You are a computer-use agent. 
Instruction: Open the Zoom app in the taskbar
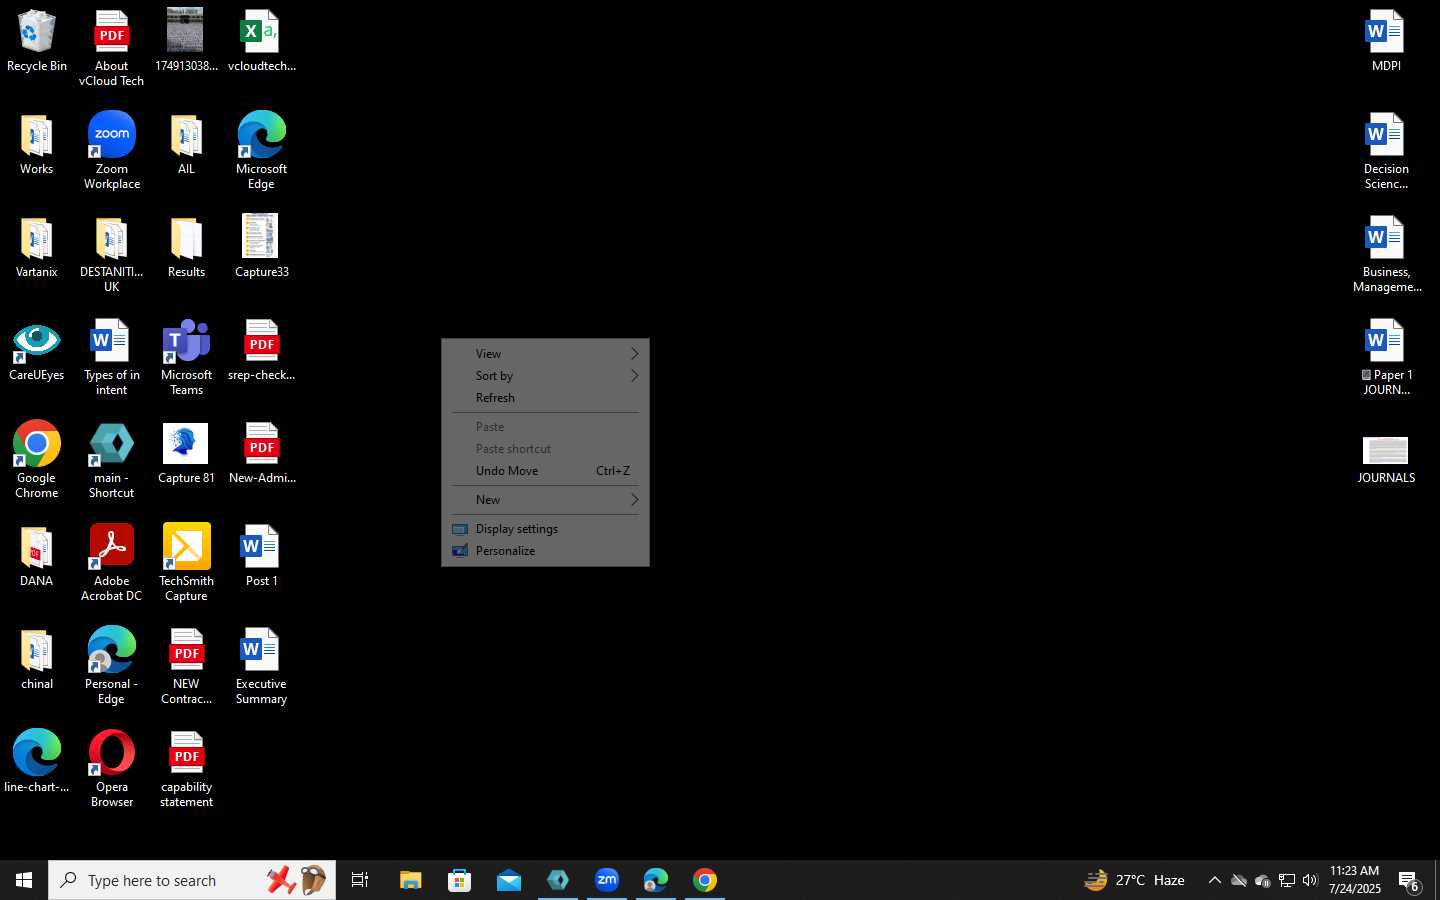[x=607, y=880]
